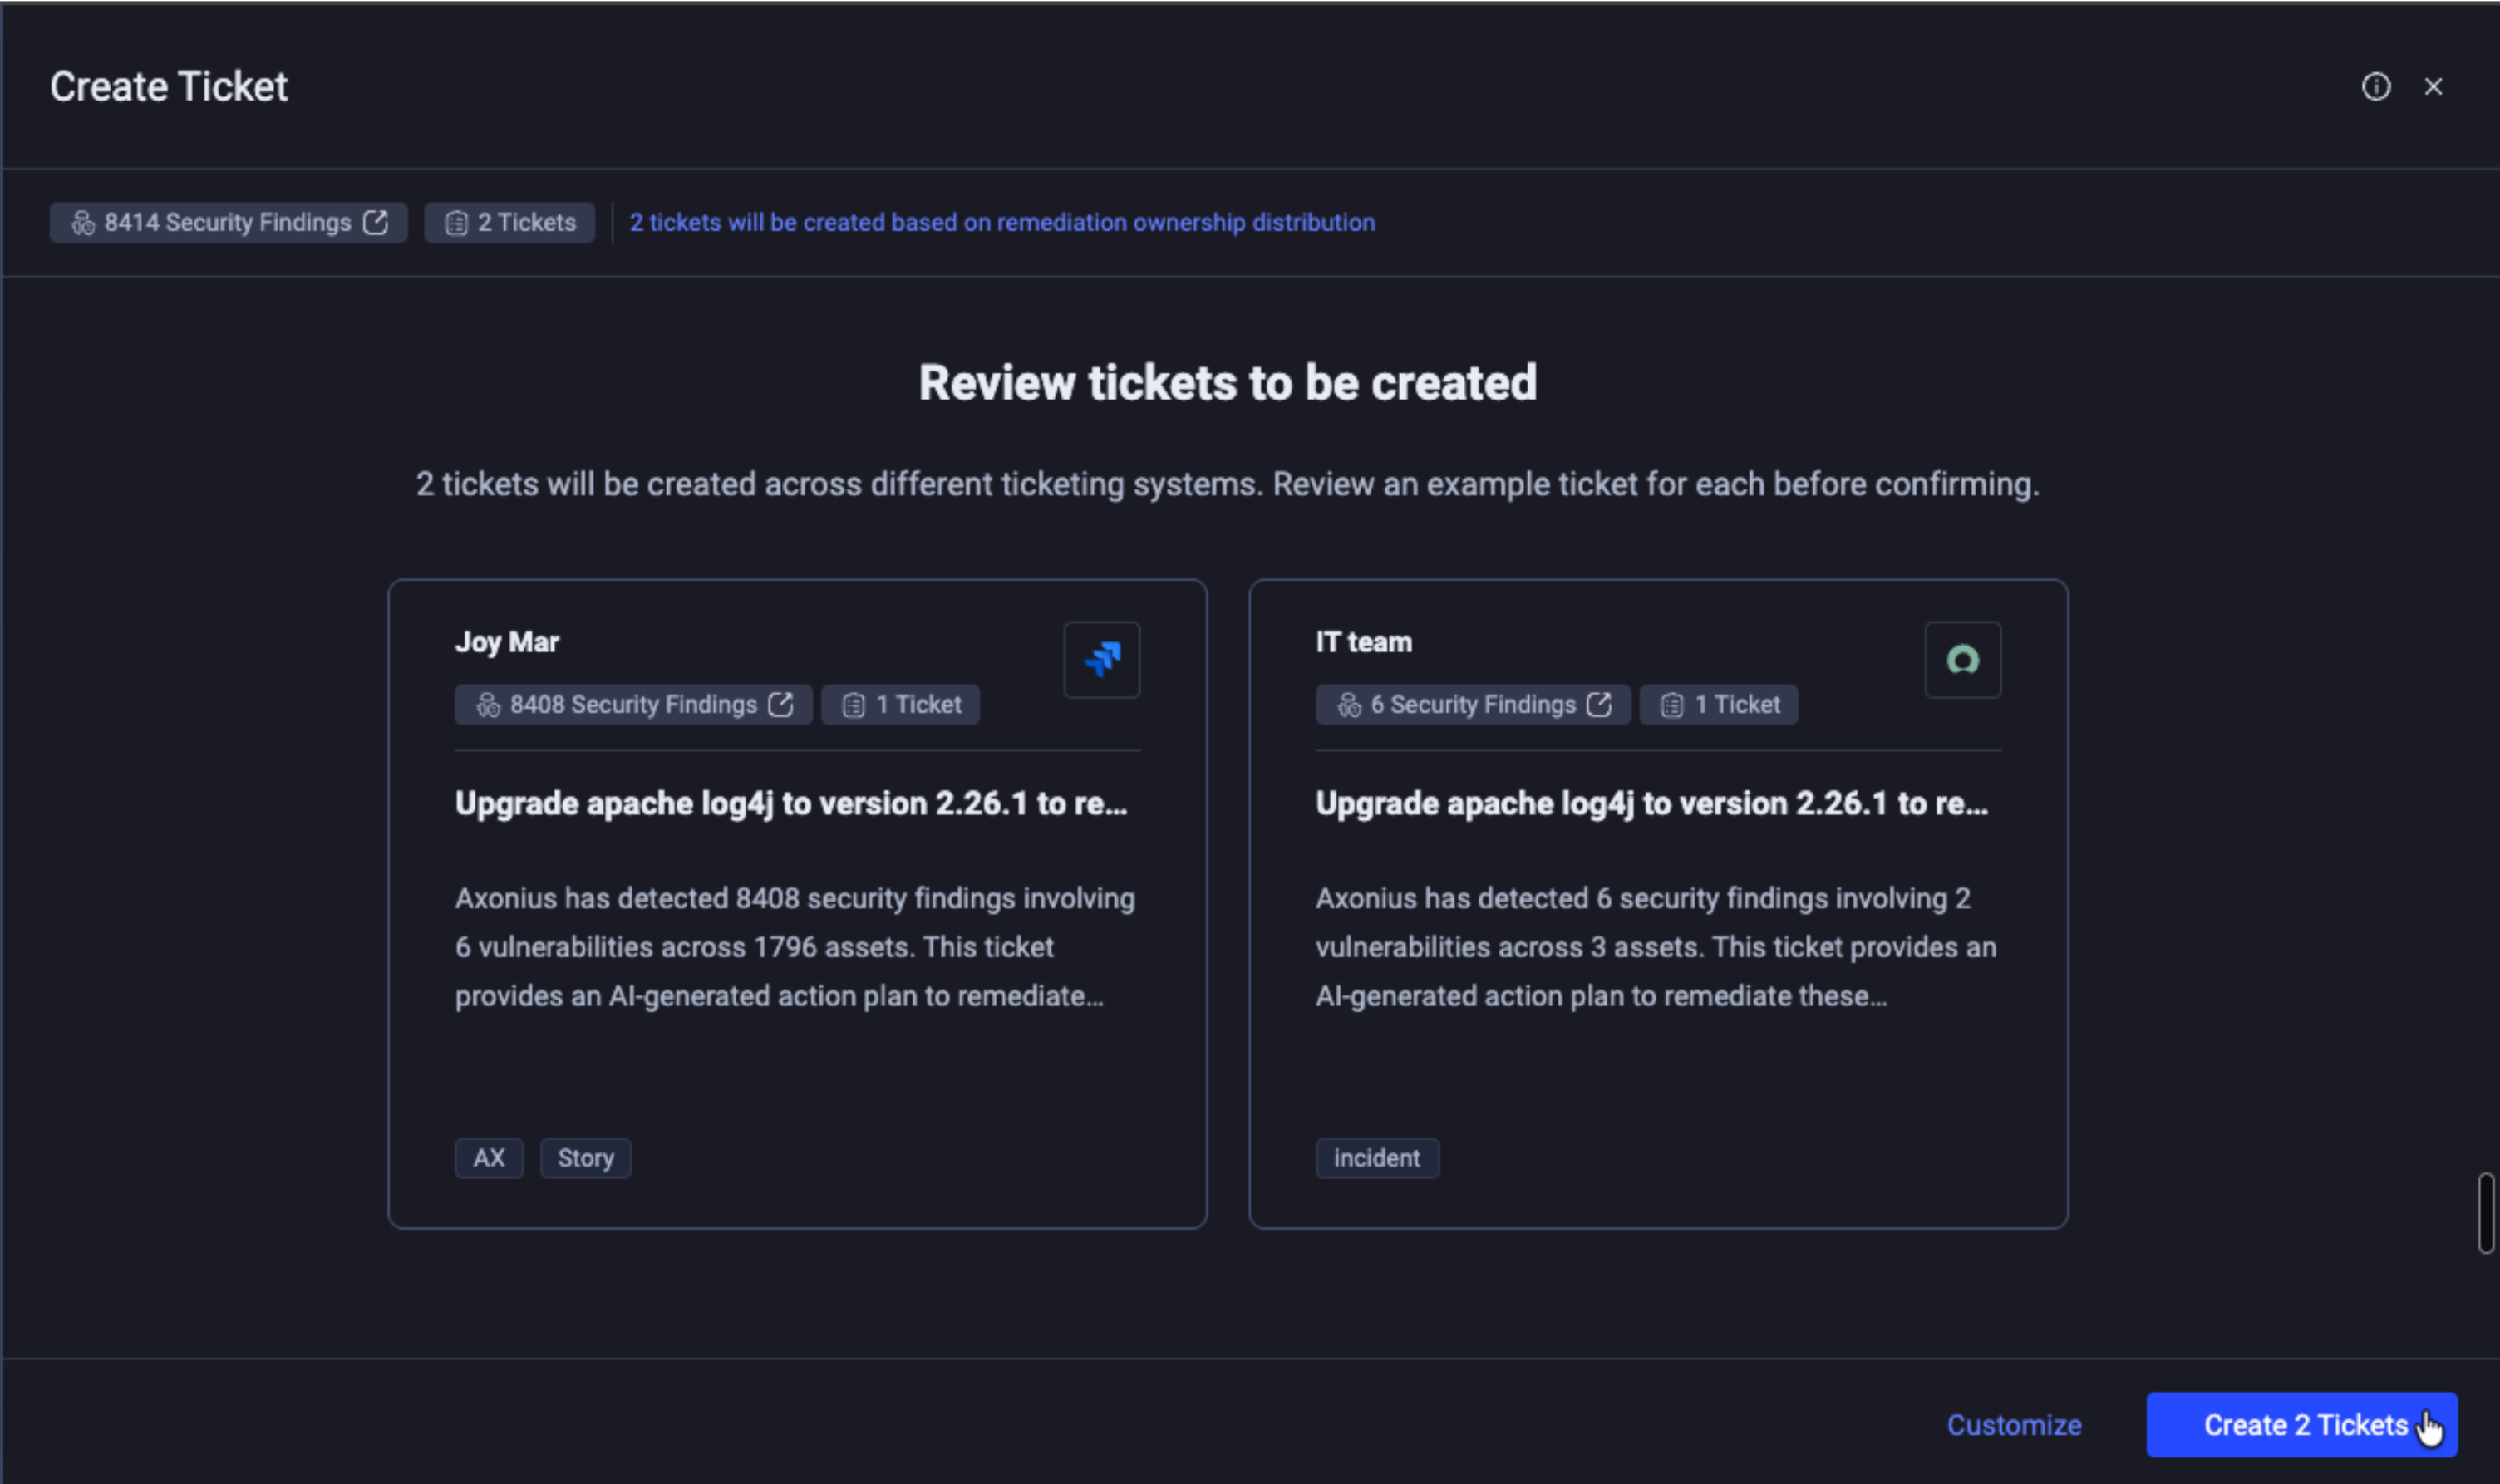The height and width of the screenshot is (1484, 2500).
Task: Select the incident tag on IT team card
Action: [x=1377, y=1158]
